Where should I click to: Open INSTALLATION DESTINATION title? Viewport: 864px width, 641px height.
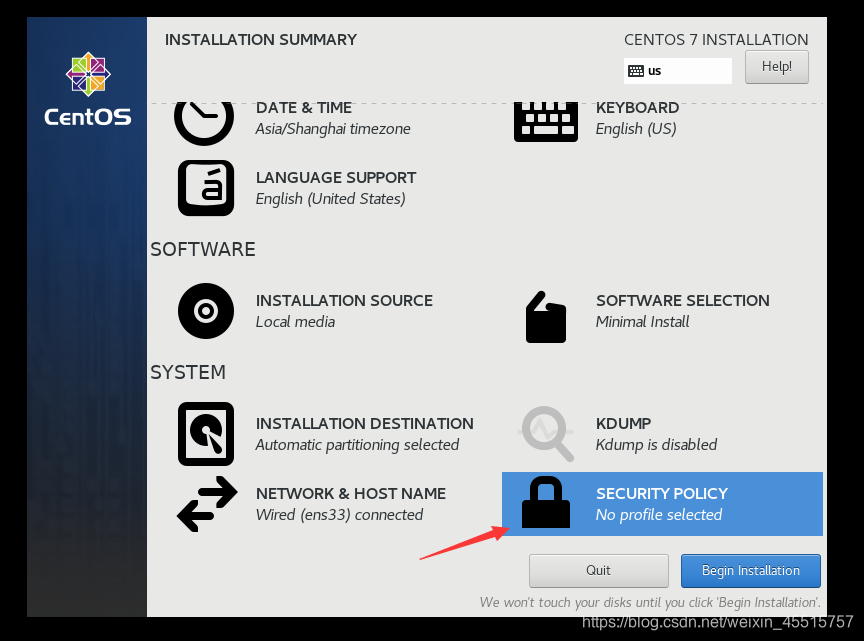coord(365,423)
